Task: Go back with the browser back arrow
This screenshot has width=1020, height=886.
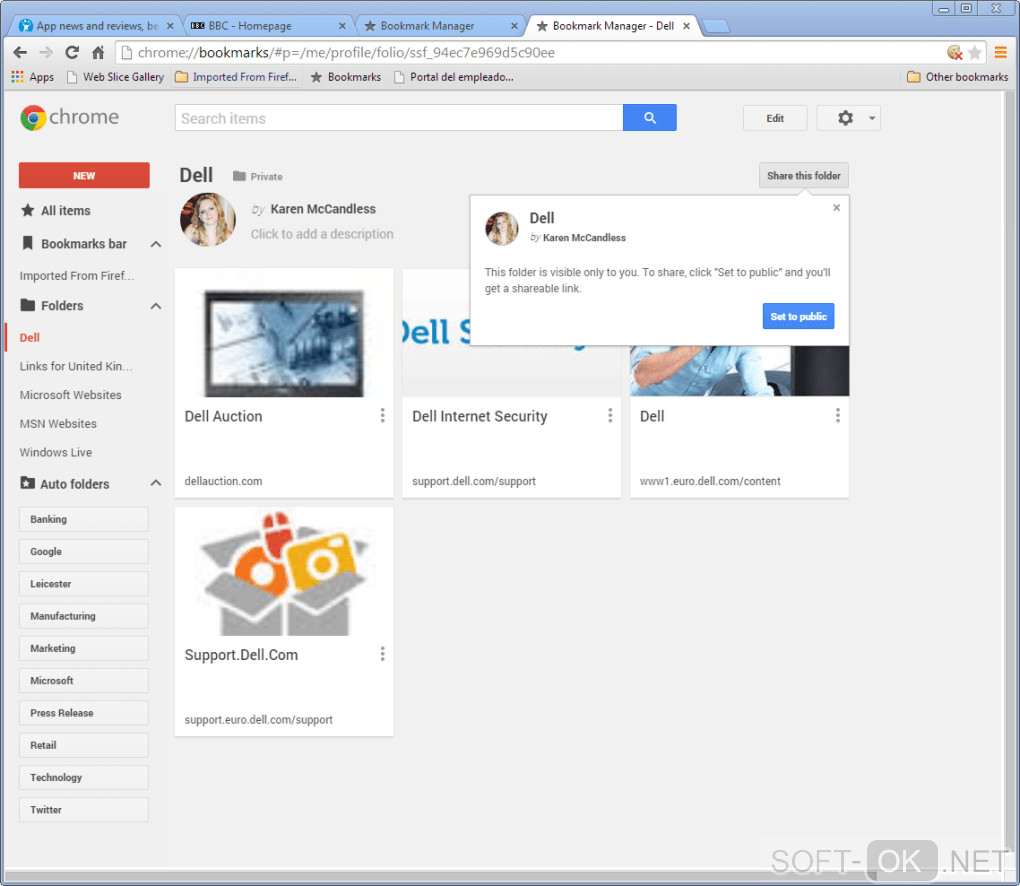Action: click(x=20, y=53)
